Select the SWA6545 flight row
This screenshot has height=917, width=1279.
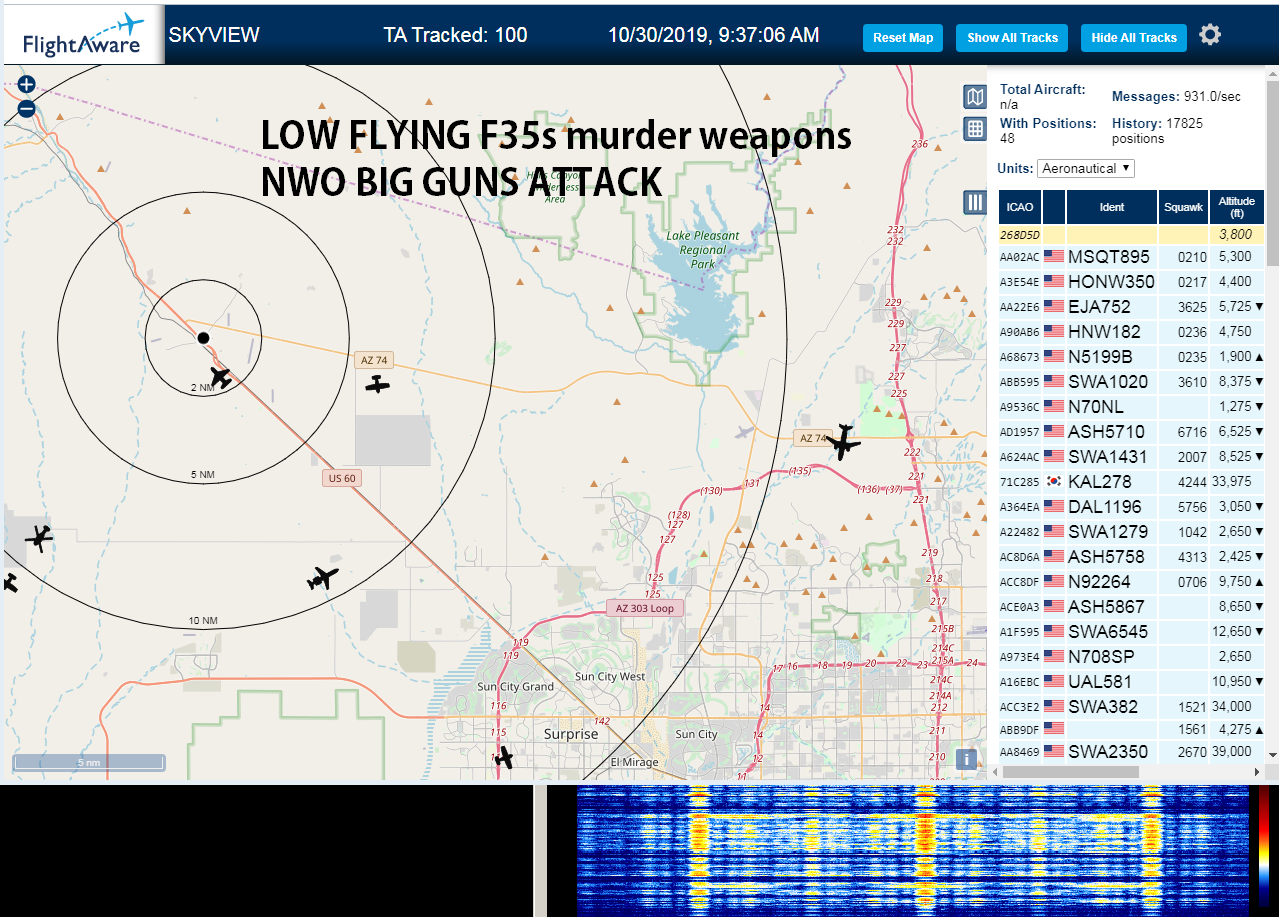[x=1132, y=632]
